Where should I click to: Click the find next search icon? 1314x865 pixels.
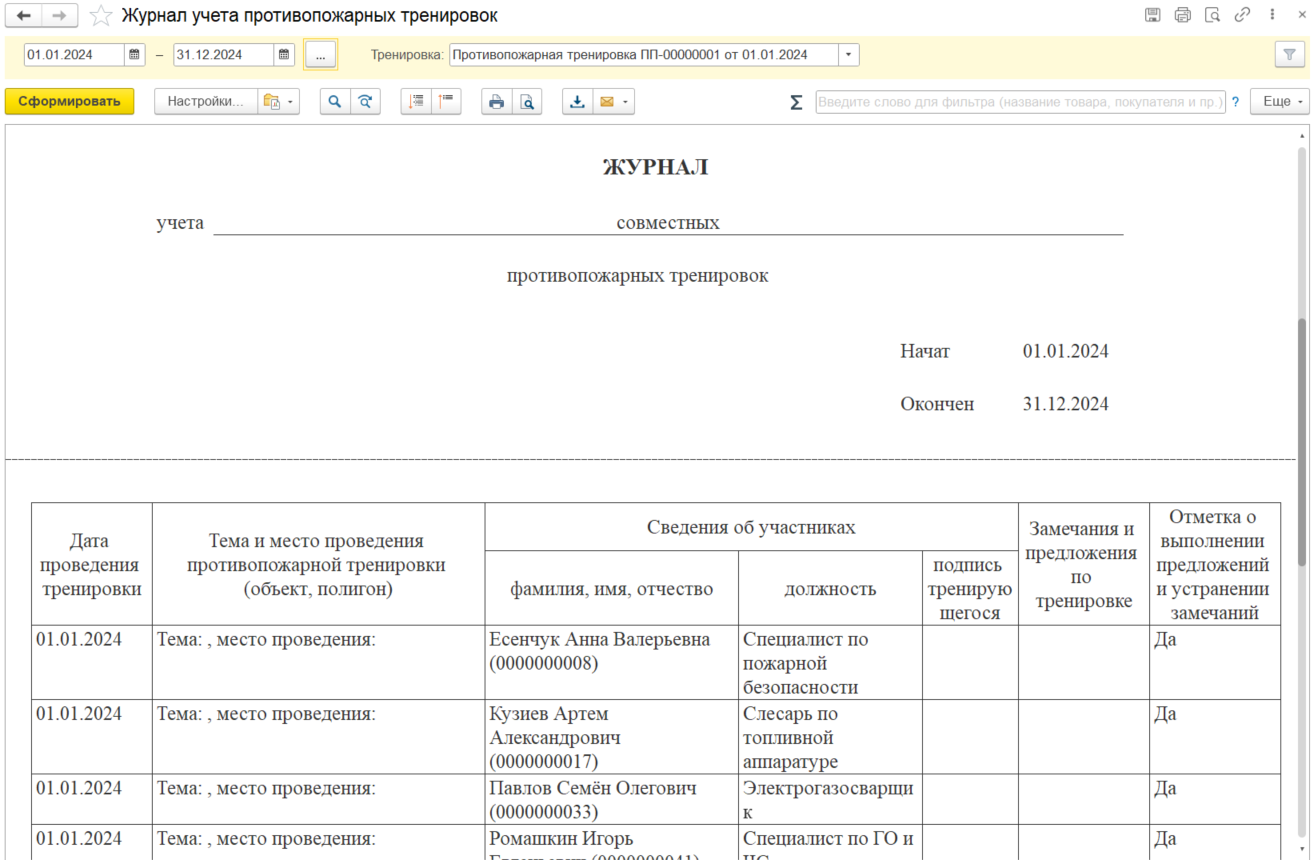coord(366,102)
